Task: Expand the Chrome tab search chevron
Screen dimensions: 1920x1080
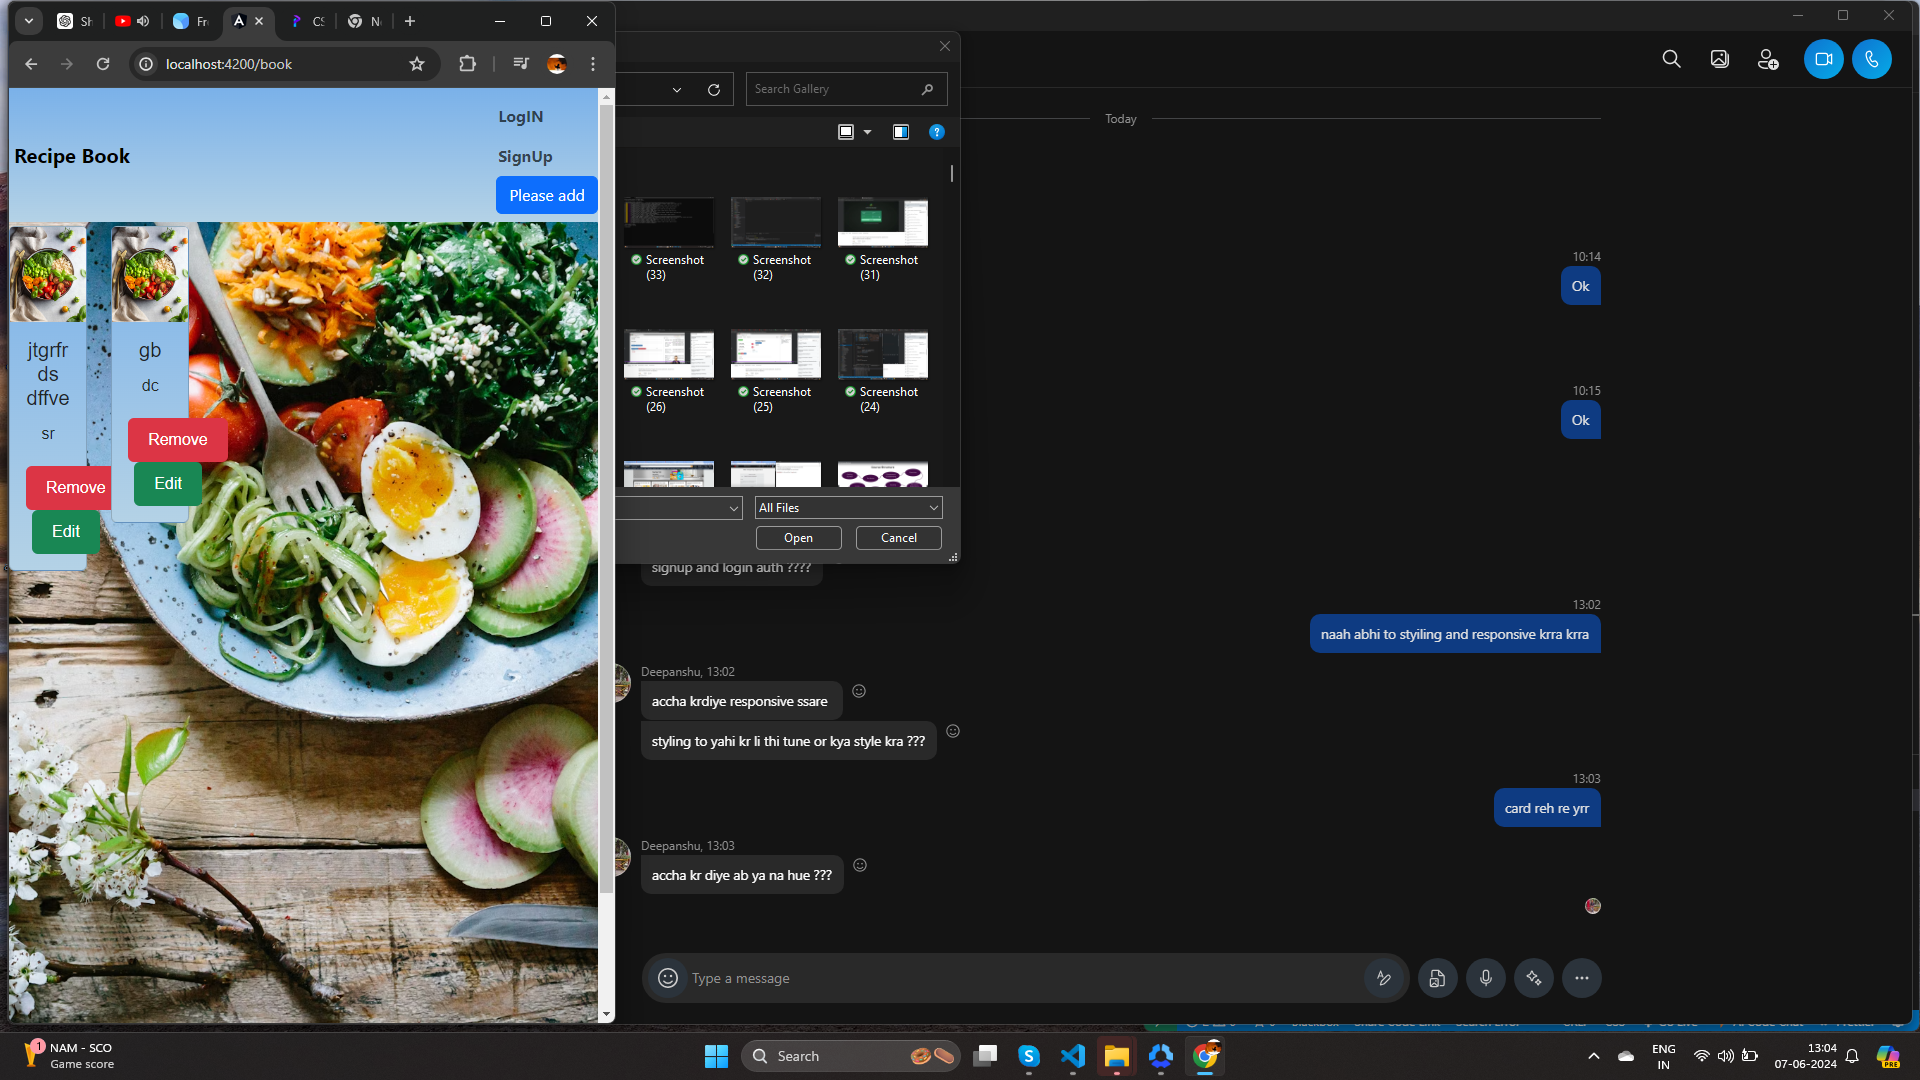Action: coord(29,21)
